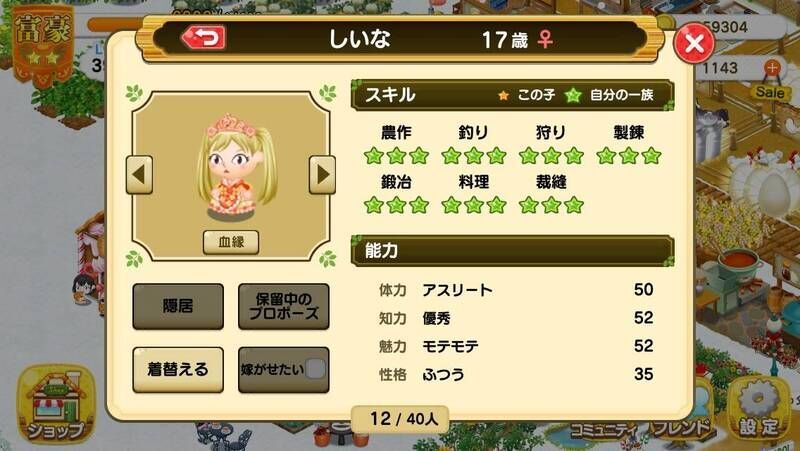Tap the Sale tag icon

click(x=770, y=92)
